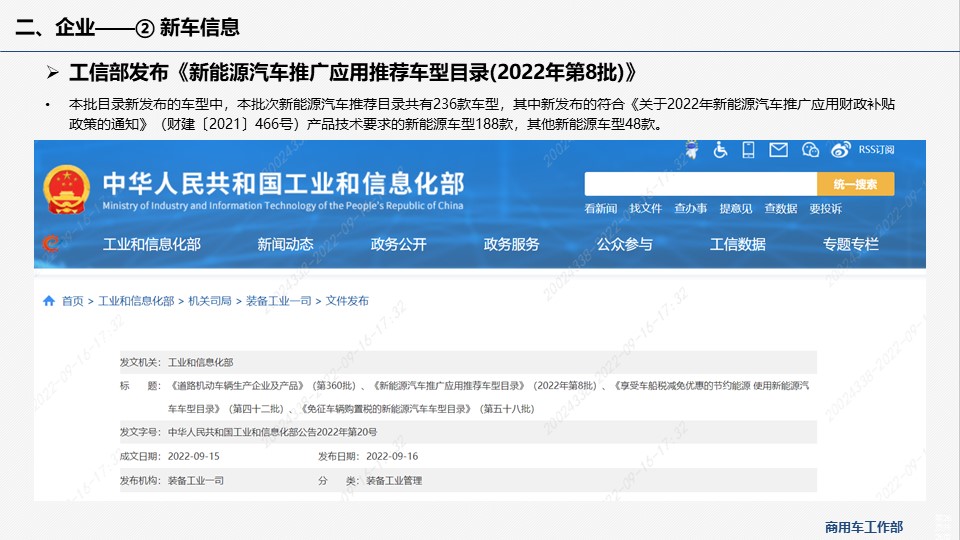Open the Weibo icon
Screen dimensions: 960x540
(x=841, y=149)
